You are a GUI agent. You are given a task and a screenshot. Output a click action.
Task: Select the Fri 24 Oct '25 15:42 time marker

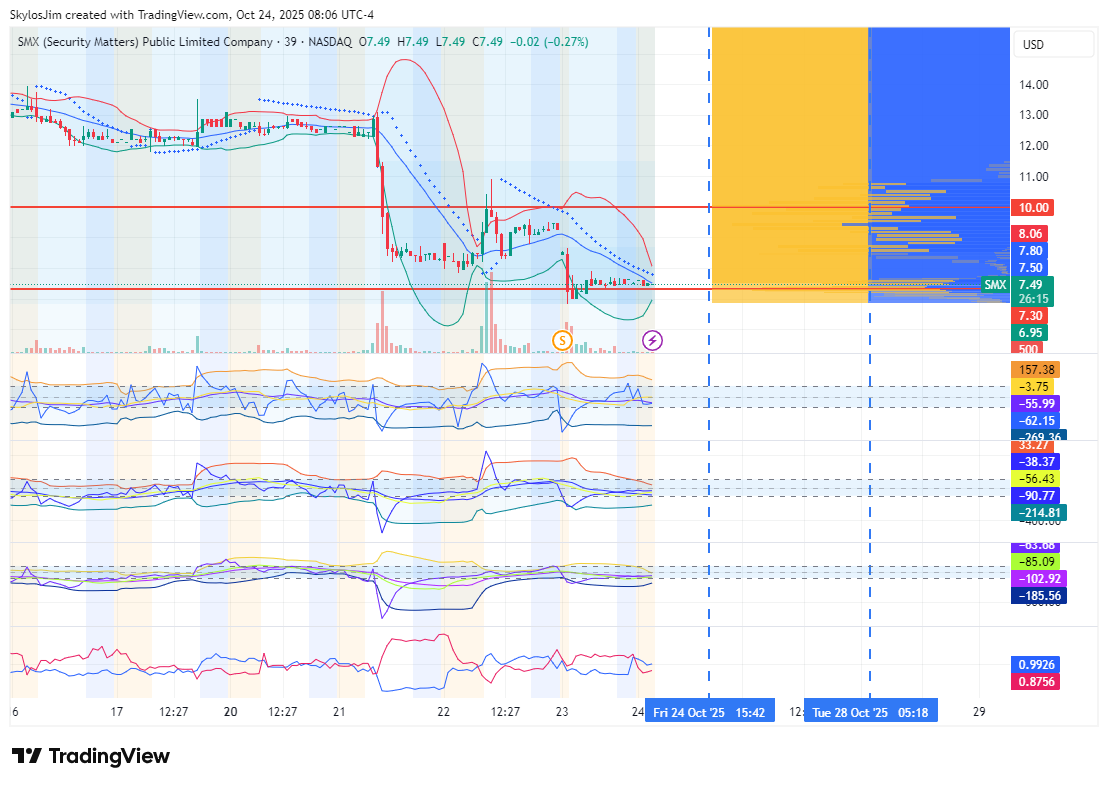pos(709,713)
